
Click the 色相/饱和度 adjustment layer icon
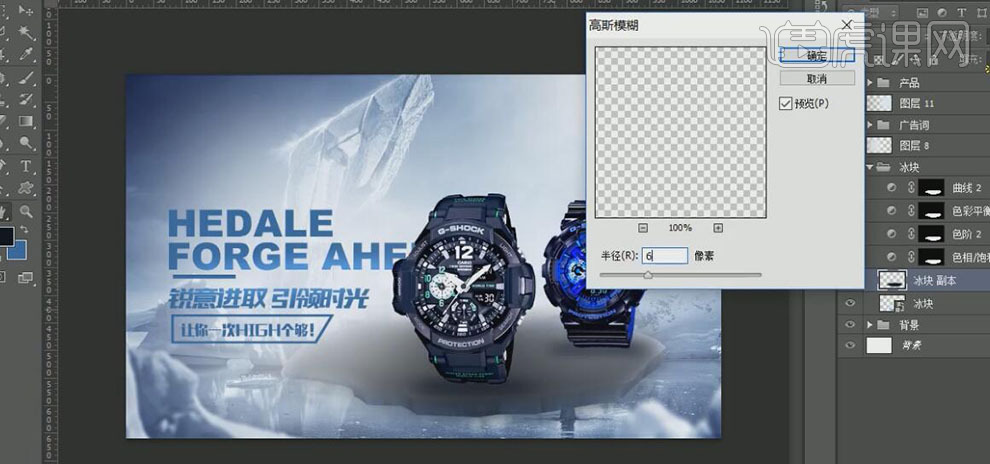point(892,256)
